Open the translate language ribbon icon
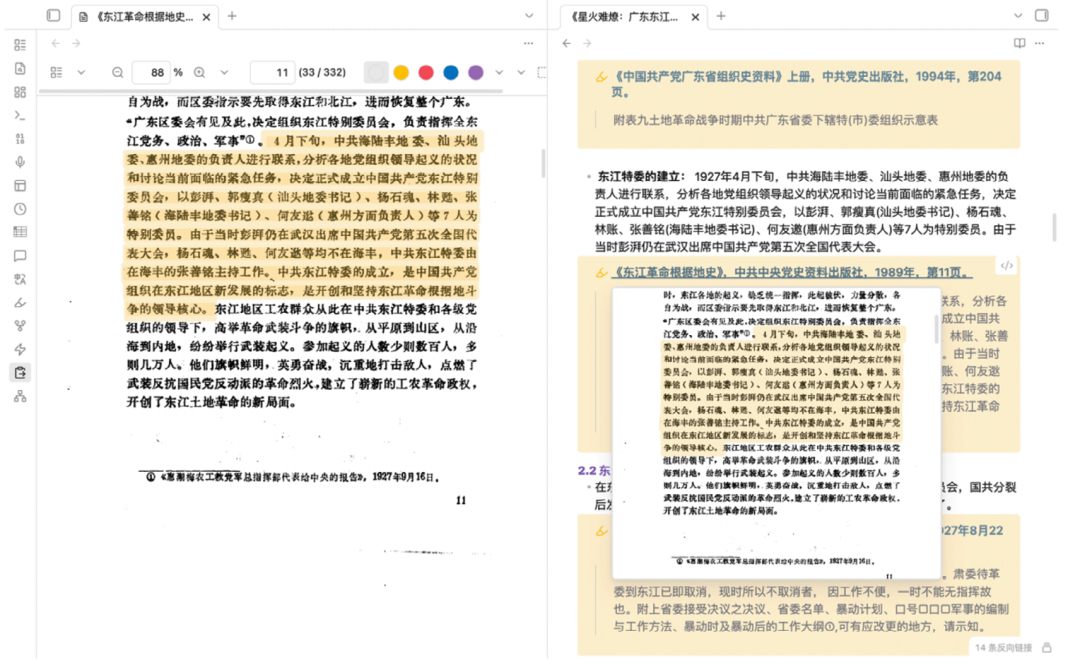The image size is (1080, 670). point(20,280)
